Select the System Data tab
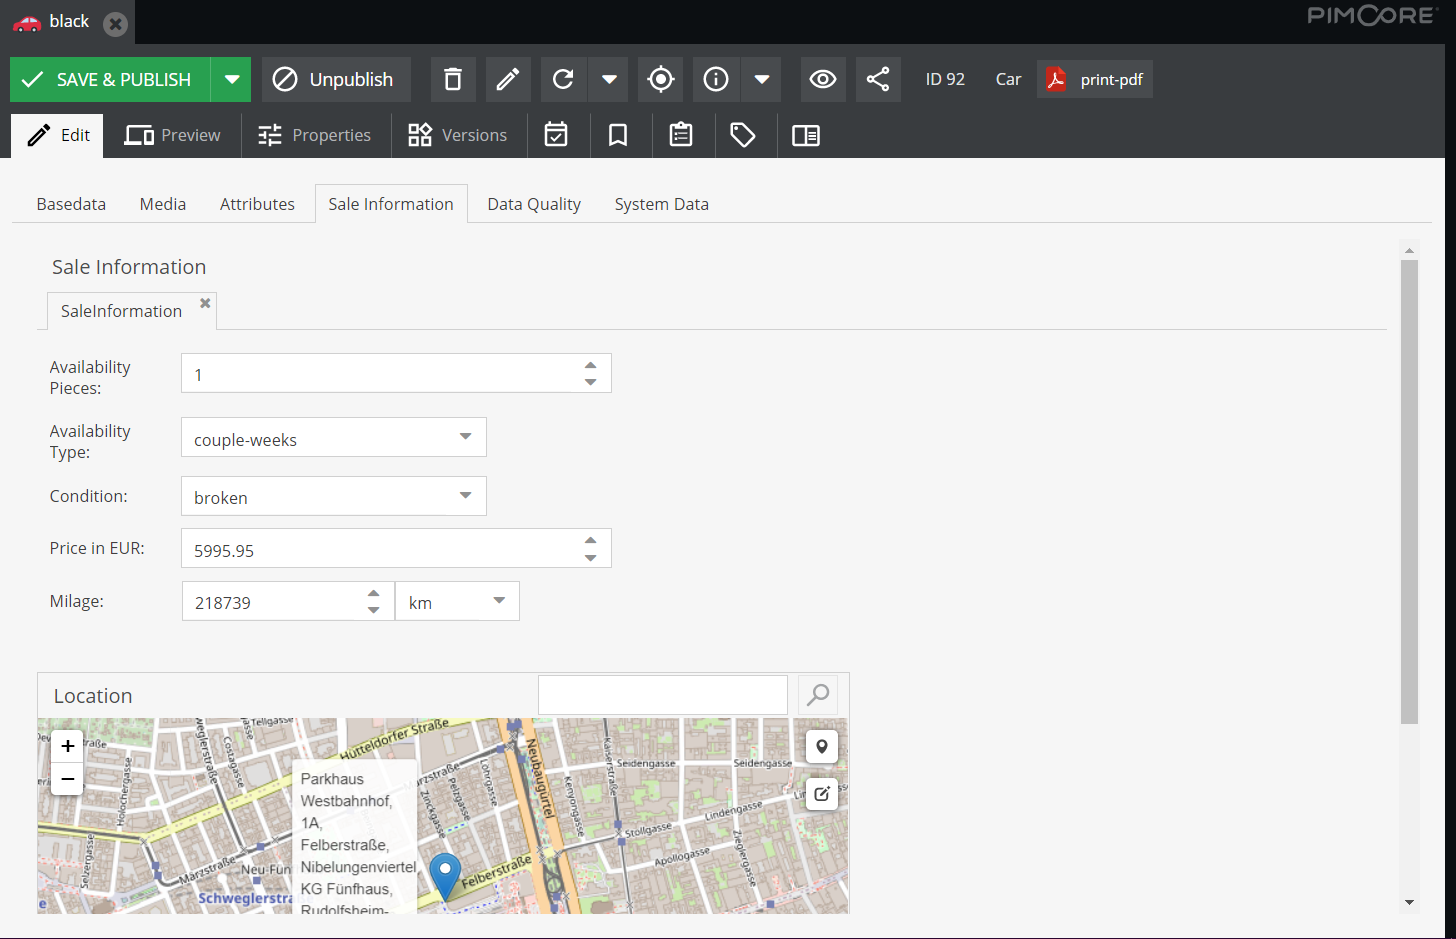The height and width of the screenshot is (939, 1456). (x=661, y=204)
